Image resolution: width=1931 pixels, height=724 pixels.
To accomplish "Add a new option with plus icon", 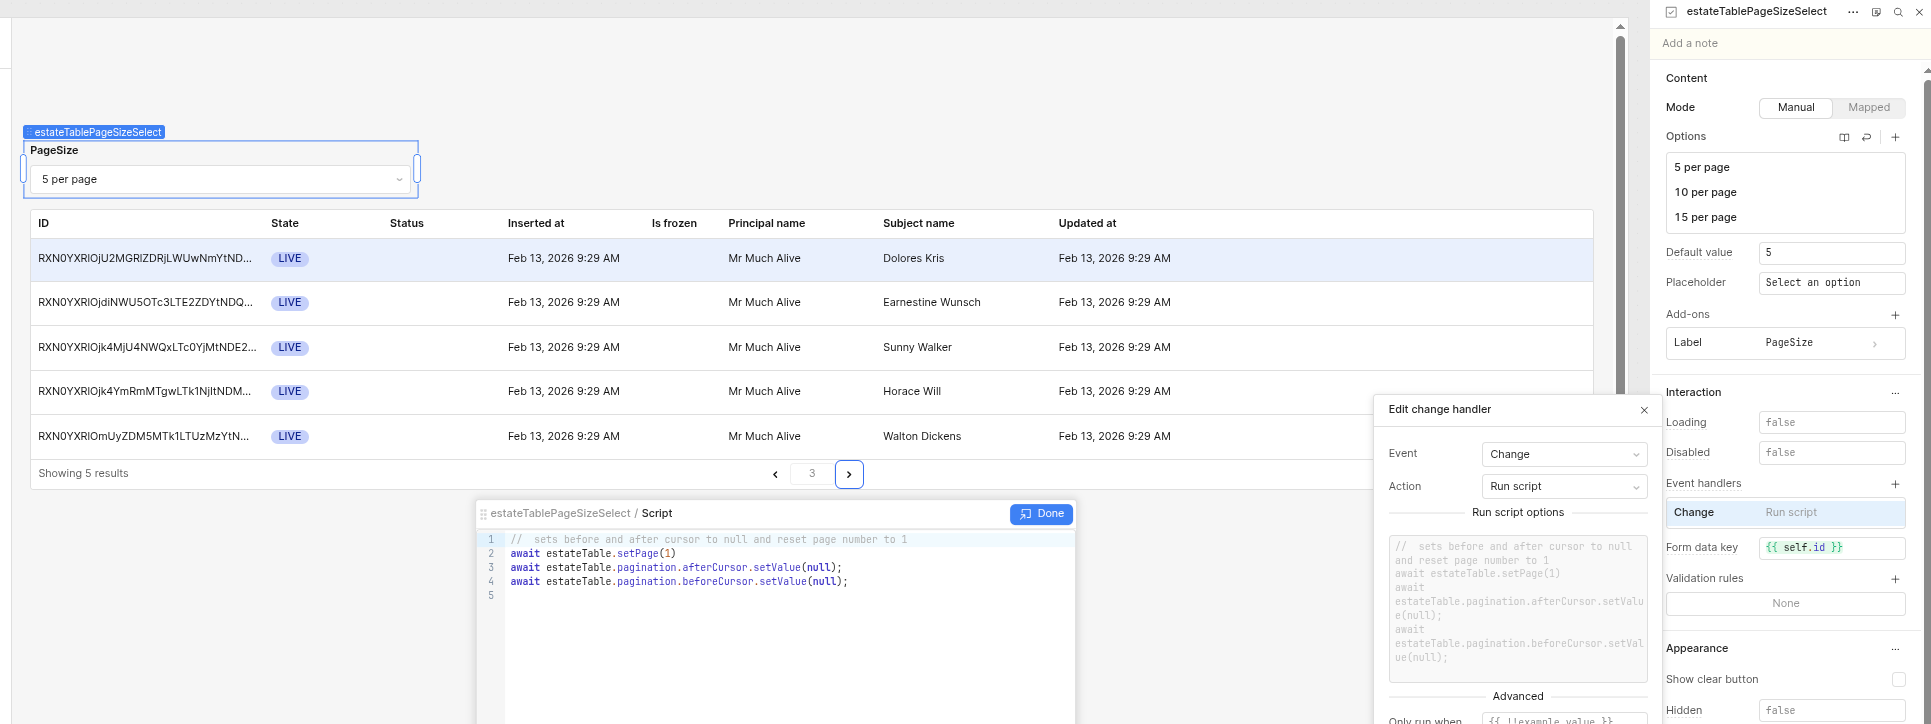I will pos(1895,137).
